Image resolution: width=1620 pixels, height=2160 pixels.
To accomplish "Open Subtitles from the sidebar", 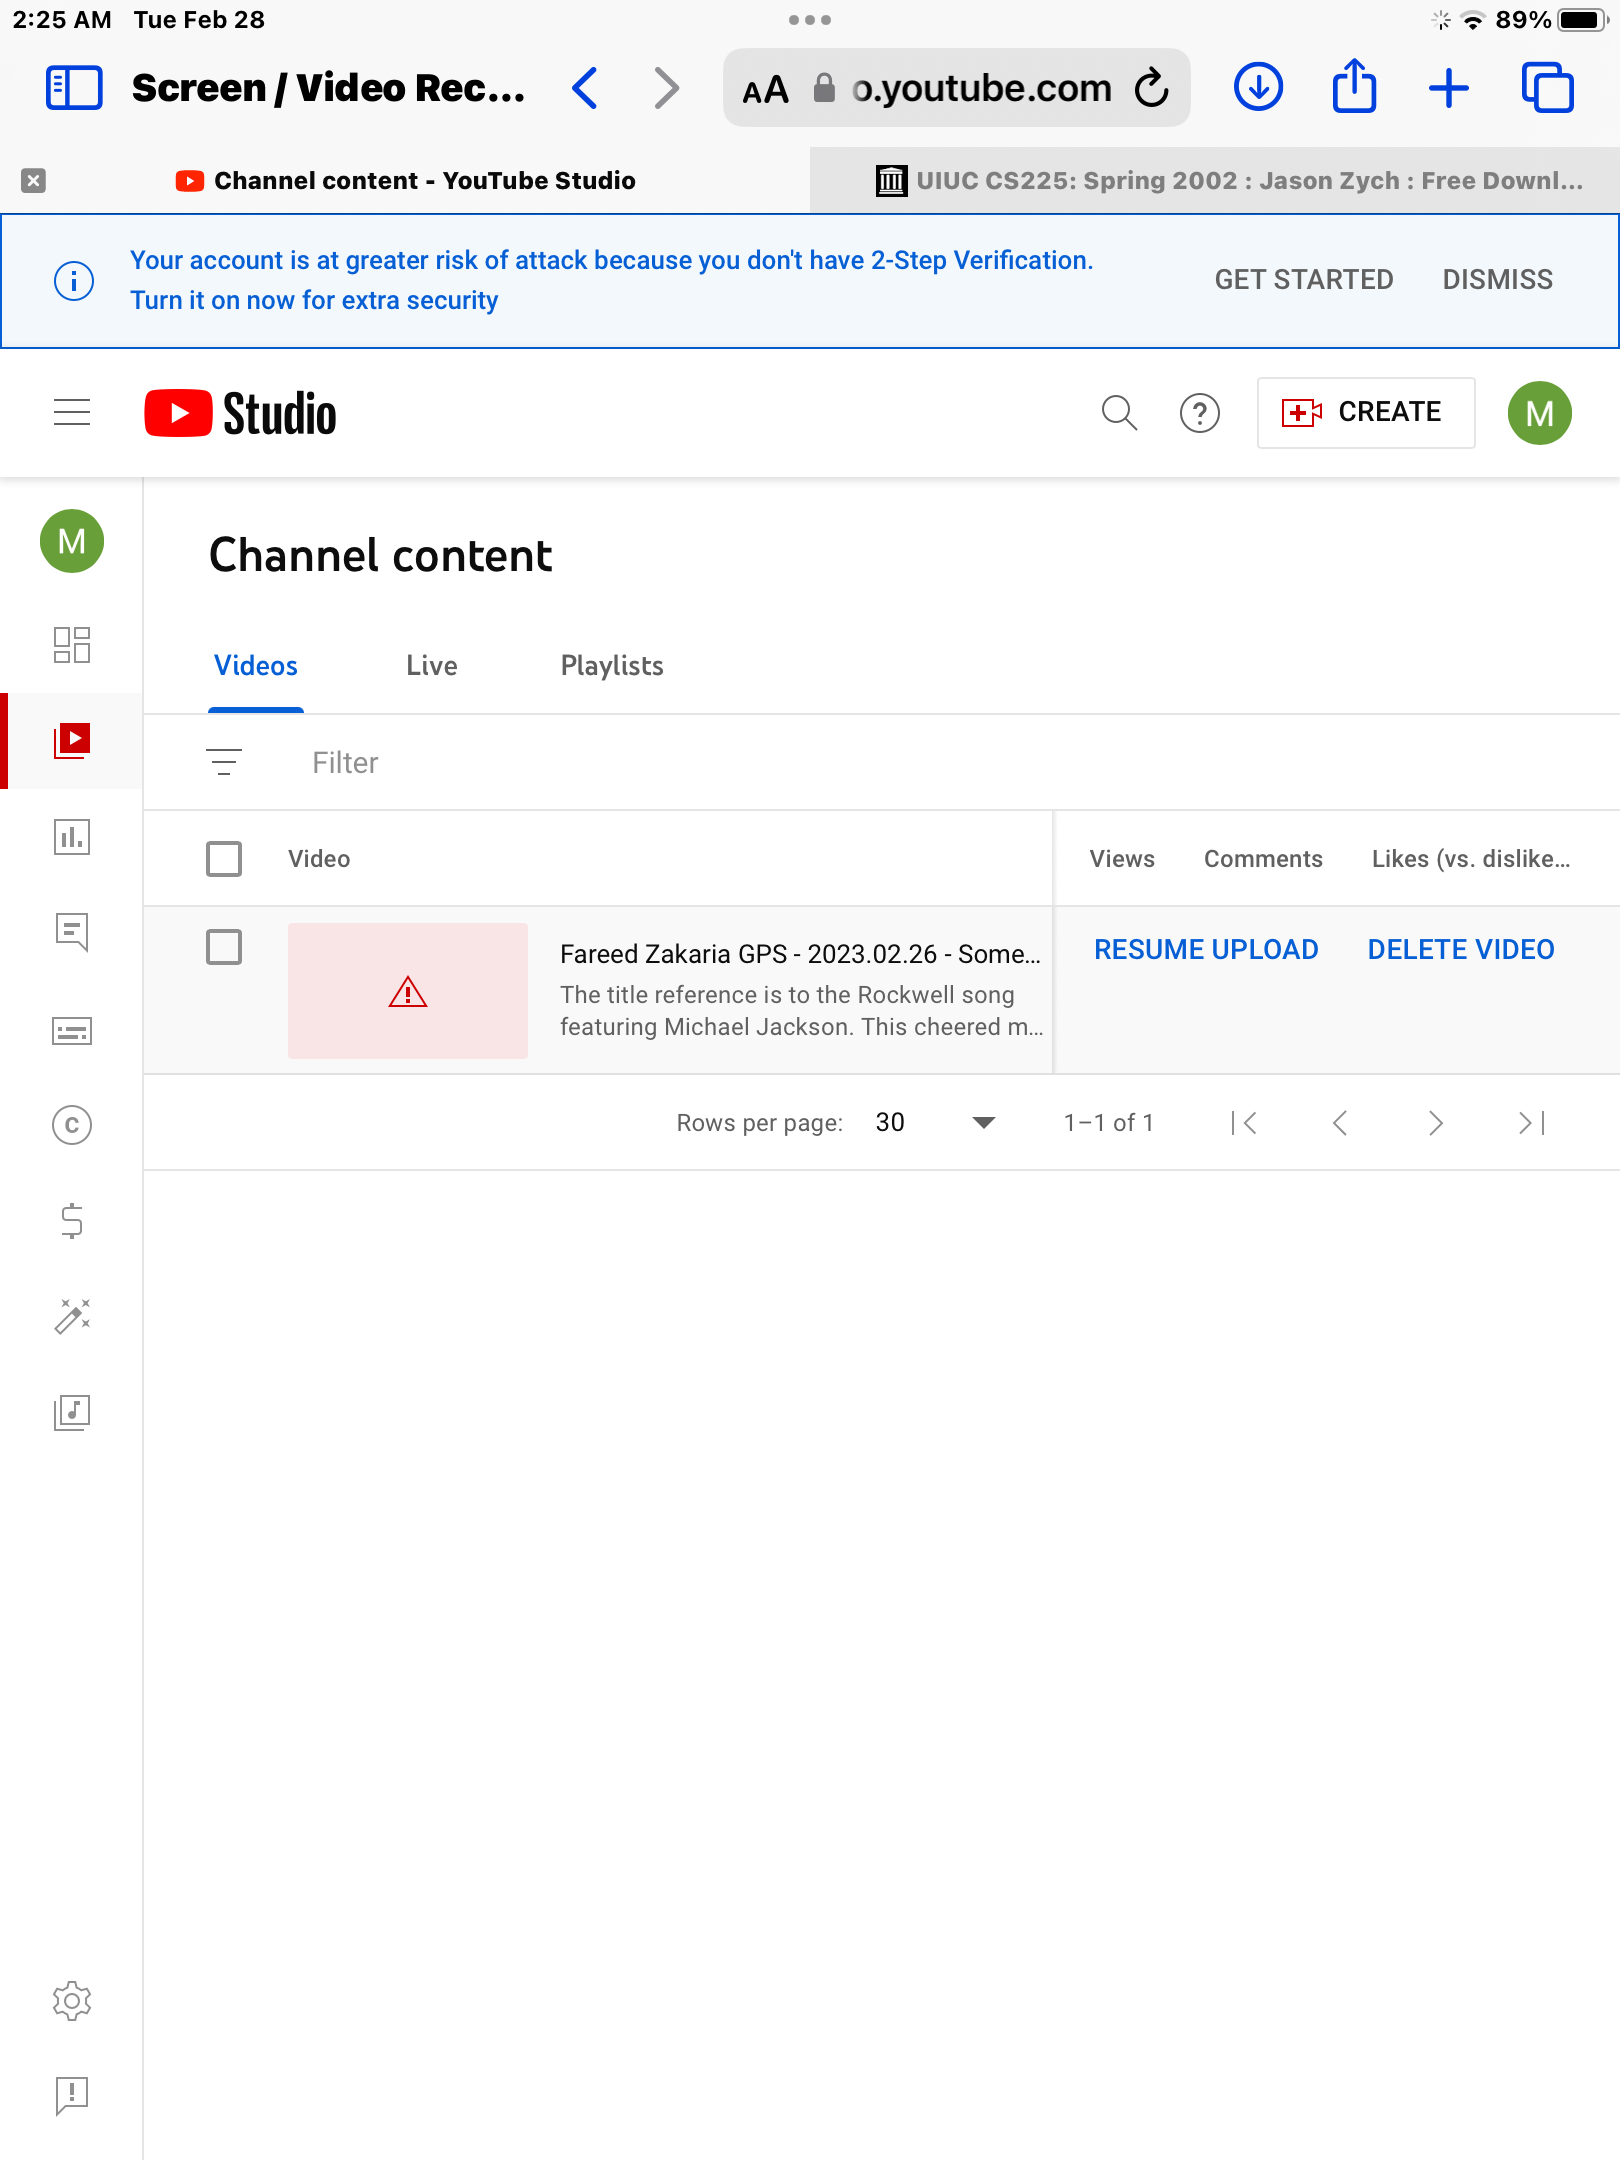I will tap(72, 1031).
